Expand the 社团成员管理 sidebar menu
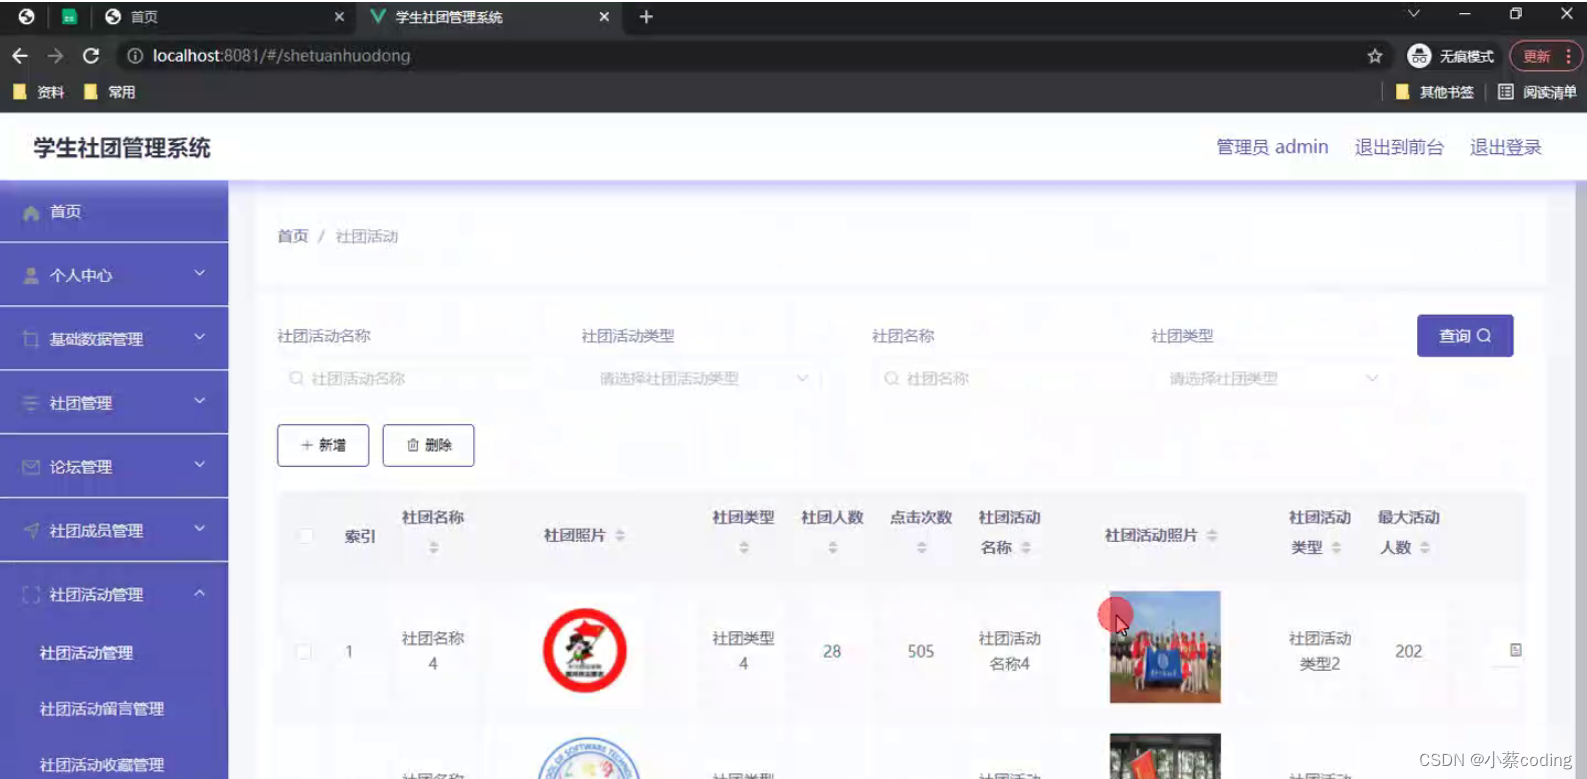The width and height of the screenshot is (1587, 779). pyautogui.click(x=199, y=528)
